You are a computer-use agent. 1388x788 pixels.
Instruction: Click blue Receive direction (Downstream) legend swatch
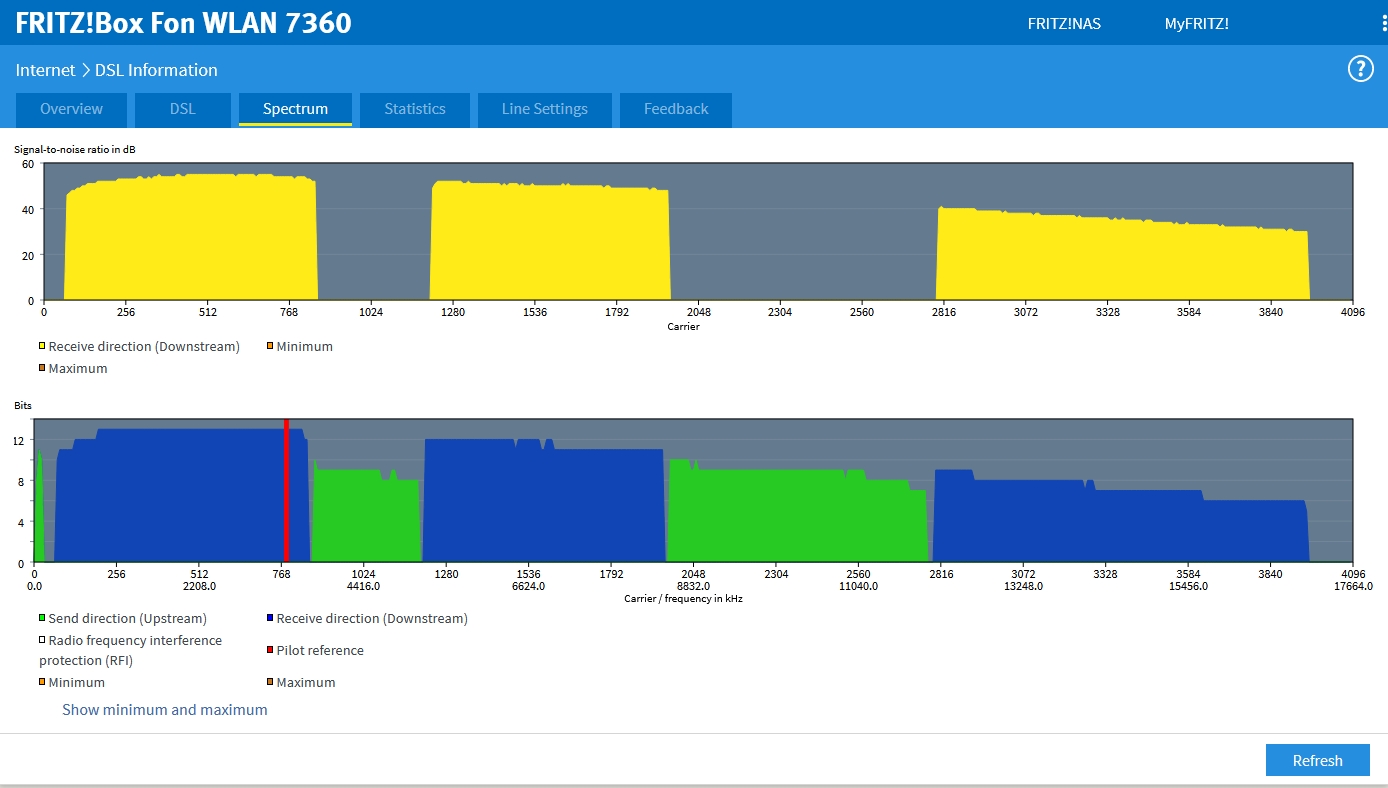coord(270,619)
